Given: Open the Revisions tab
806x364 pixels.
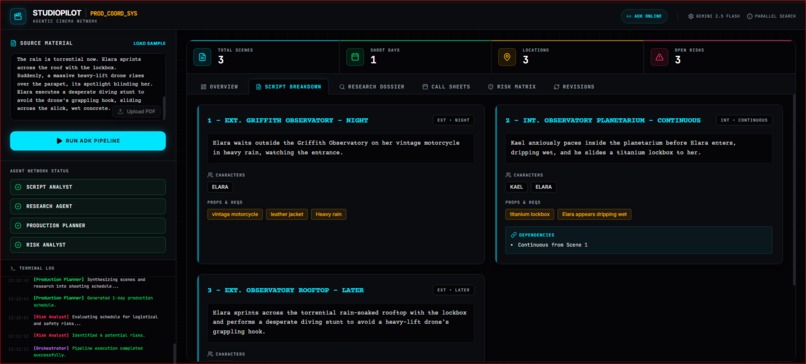Looking at the screenshot, I should pyautogui.click(x=574, y=87).
